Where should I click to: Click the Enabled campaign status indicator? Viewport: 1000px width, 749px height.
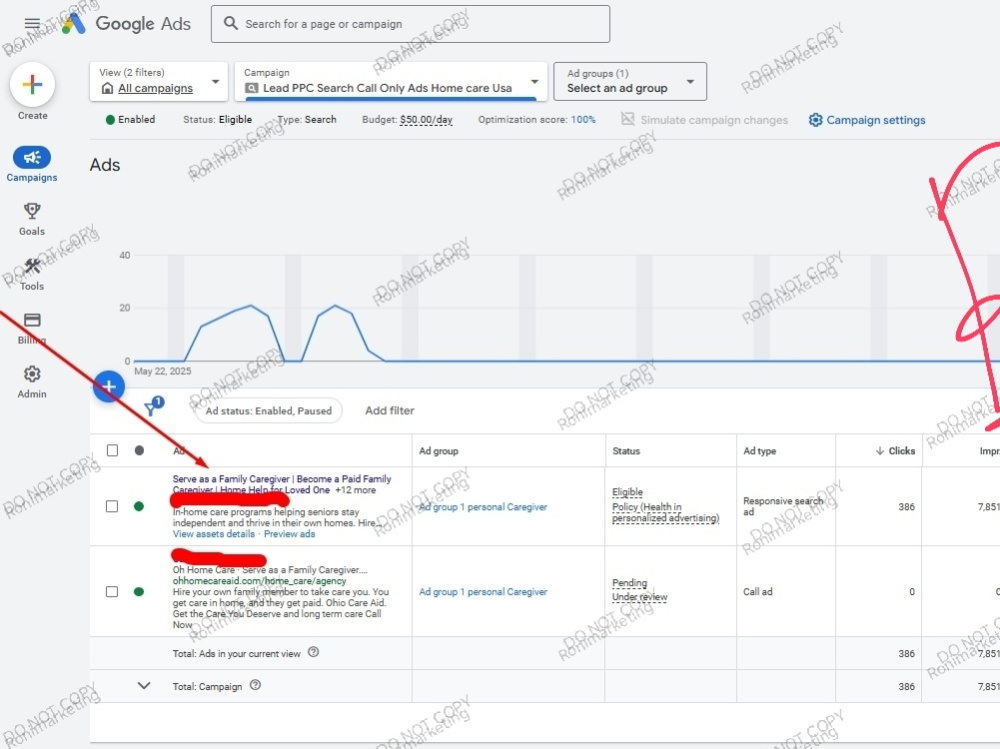(x=130, y=119)
